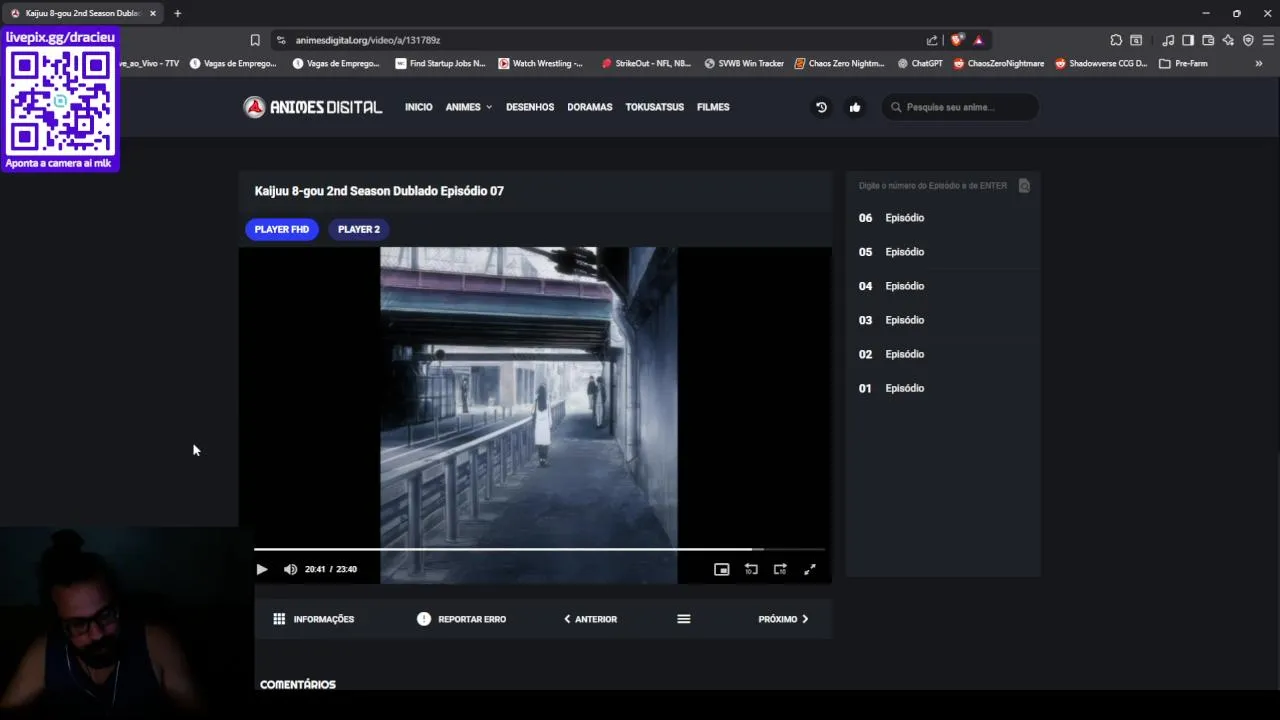The height and width of the screenshot is (720, 1280).
Task: Click the thumbs-up favorites icon
Action: click(x=855, y=107)
